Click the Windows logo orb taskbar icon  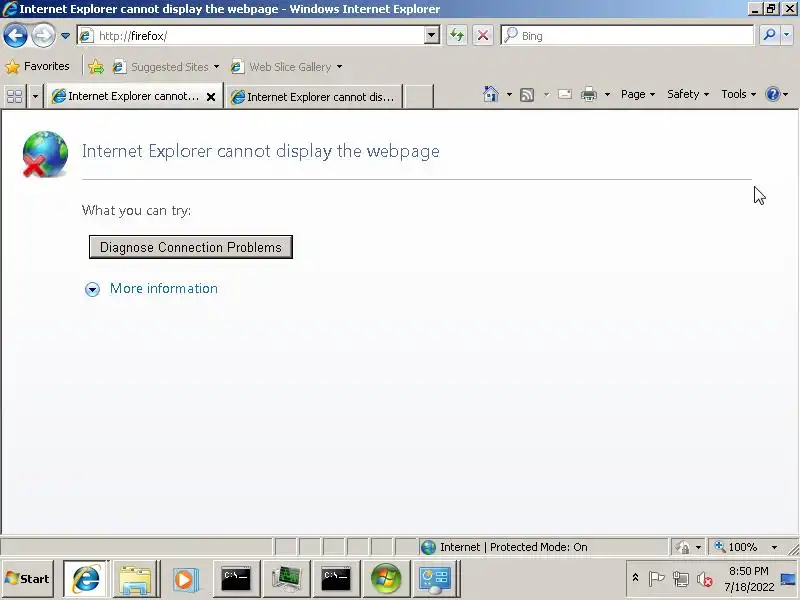coord(386,579)
